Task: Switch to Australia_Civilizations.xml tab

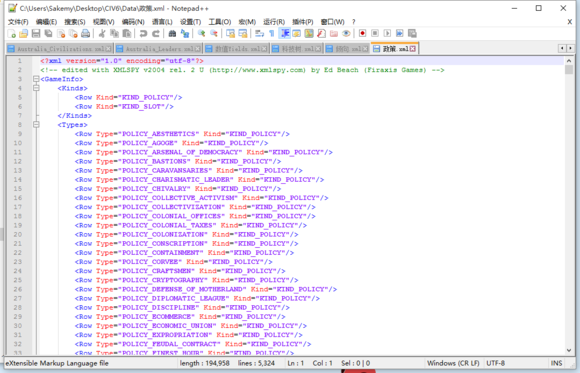Action: point(59,49)
